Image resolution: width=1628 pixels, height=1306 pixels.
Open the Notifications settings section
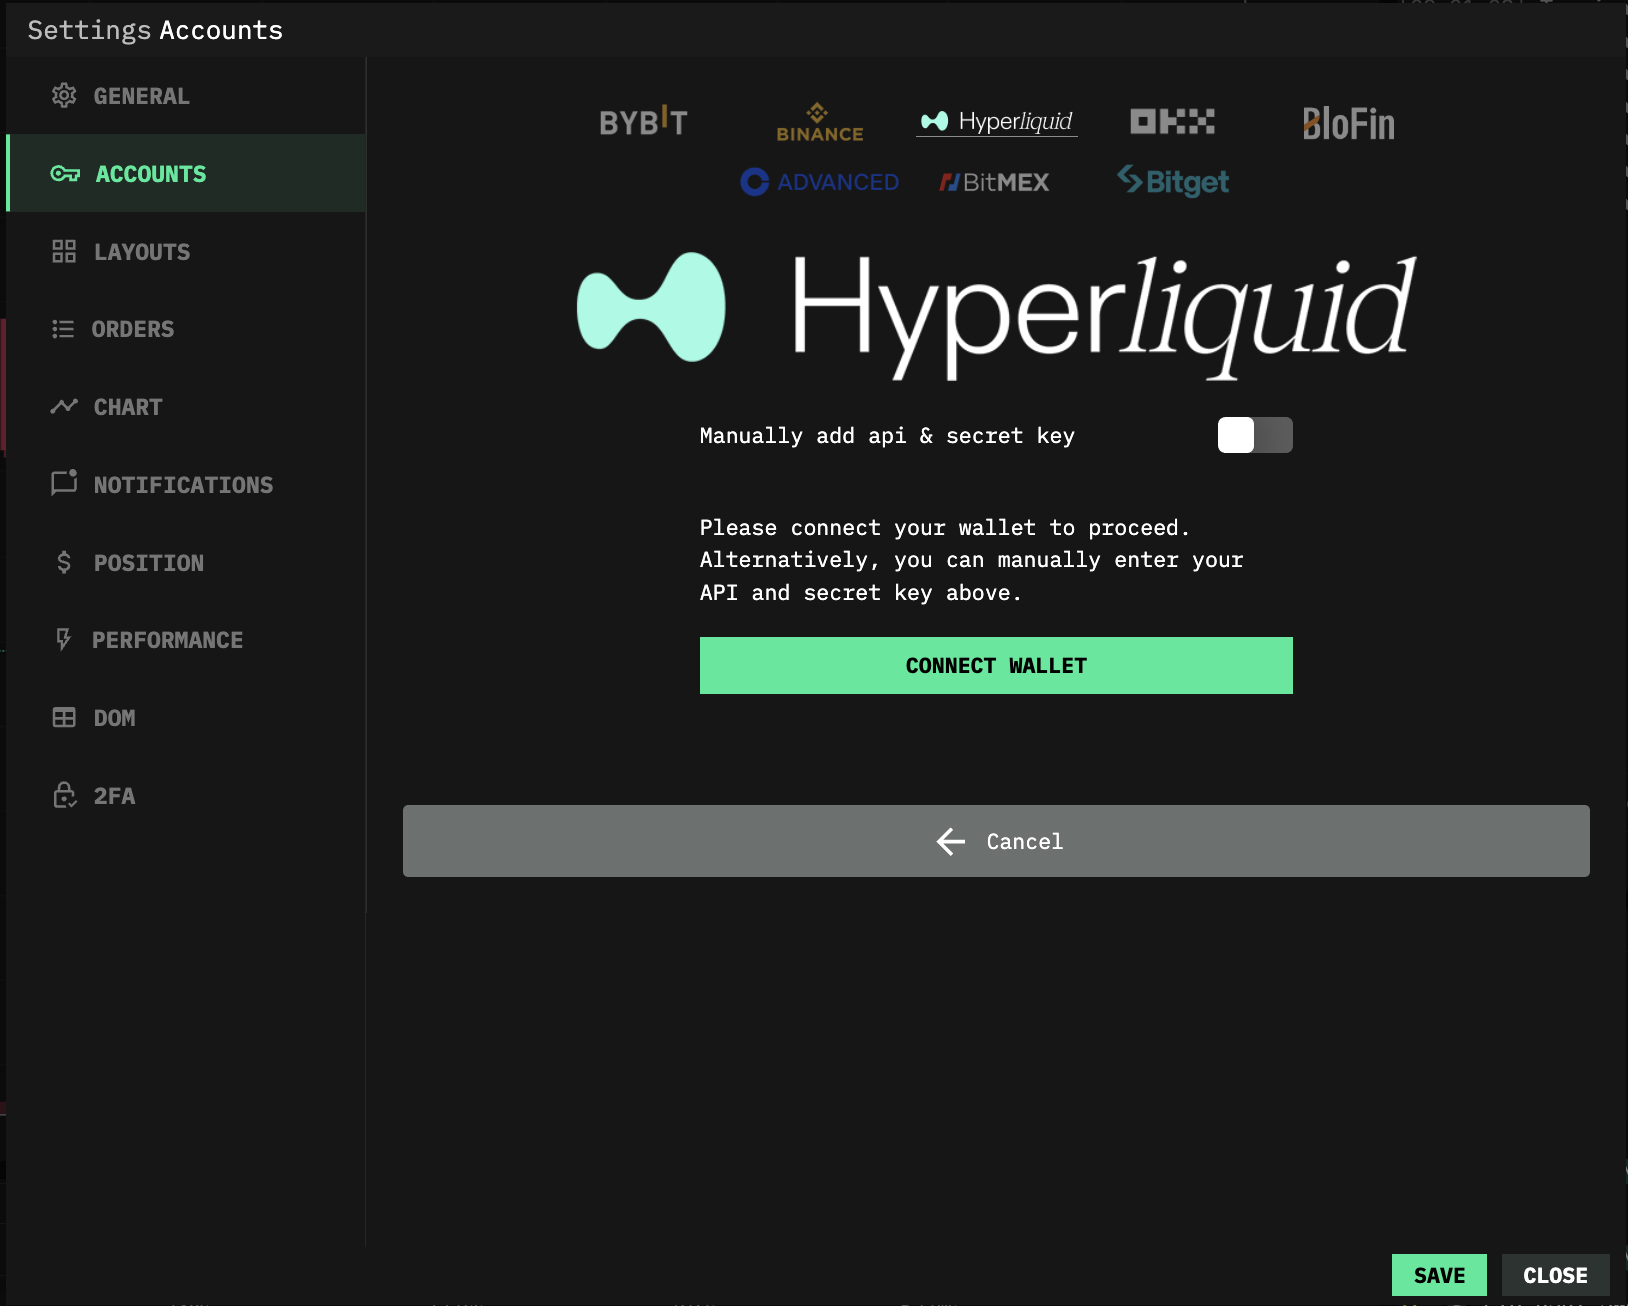pos(182,485)
